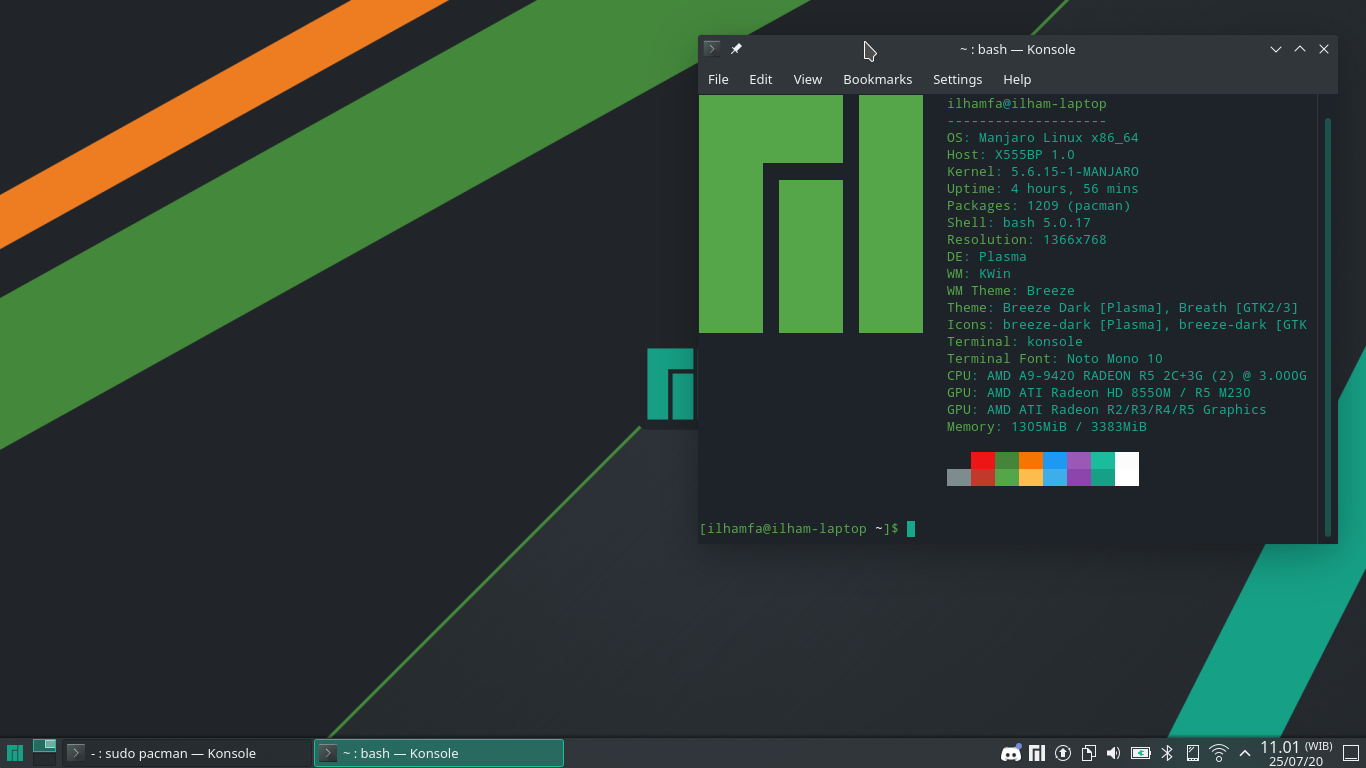Click 'Shell: bash 5.0.17' line
Image resolution: width=1366 pixels, height=768 pixels.
coord(1019,222)
